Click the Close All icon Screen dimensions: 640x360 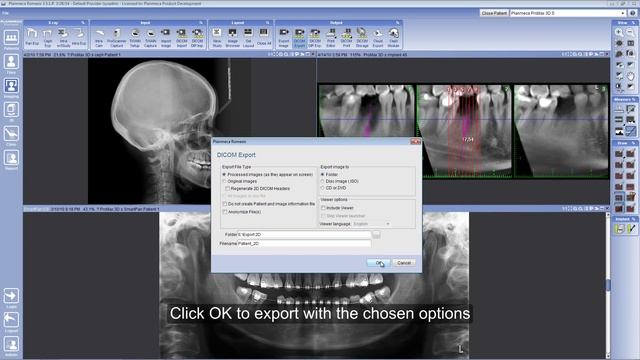pos(264,37)
